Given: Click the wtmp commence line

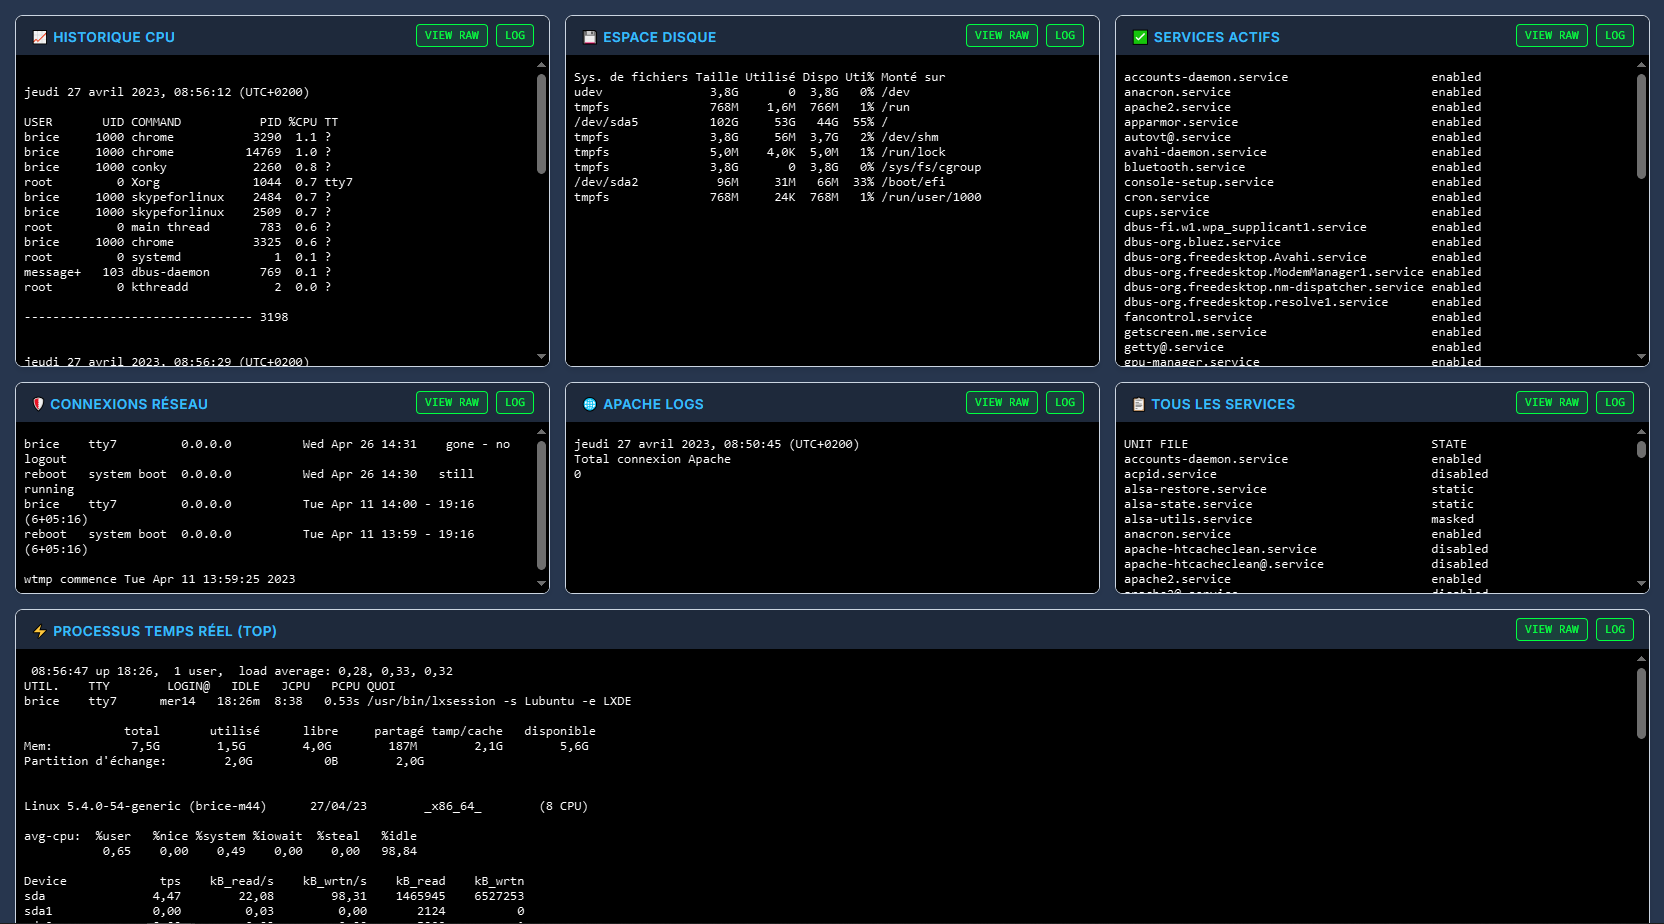Looking at the screenshot, I should 160,579.
